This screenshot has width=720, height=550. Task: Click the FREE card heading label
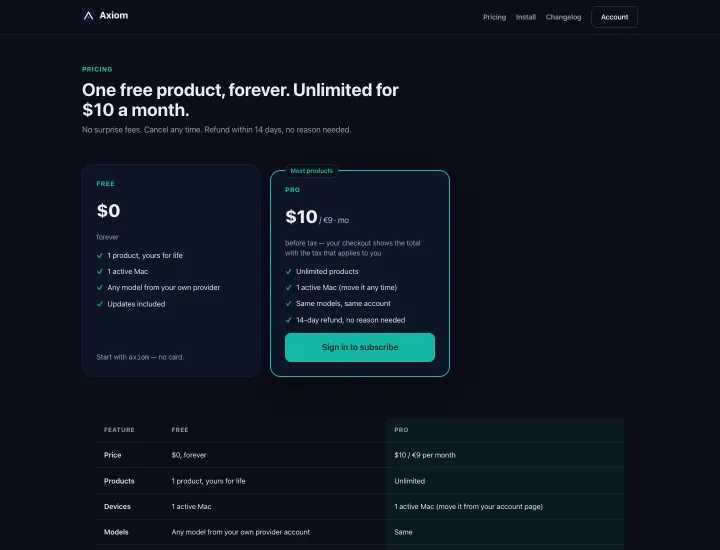tap(106, 184)
